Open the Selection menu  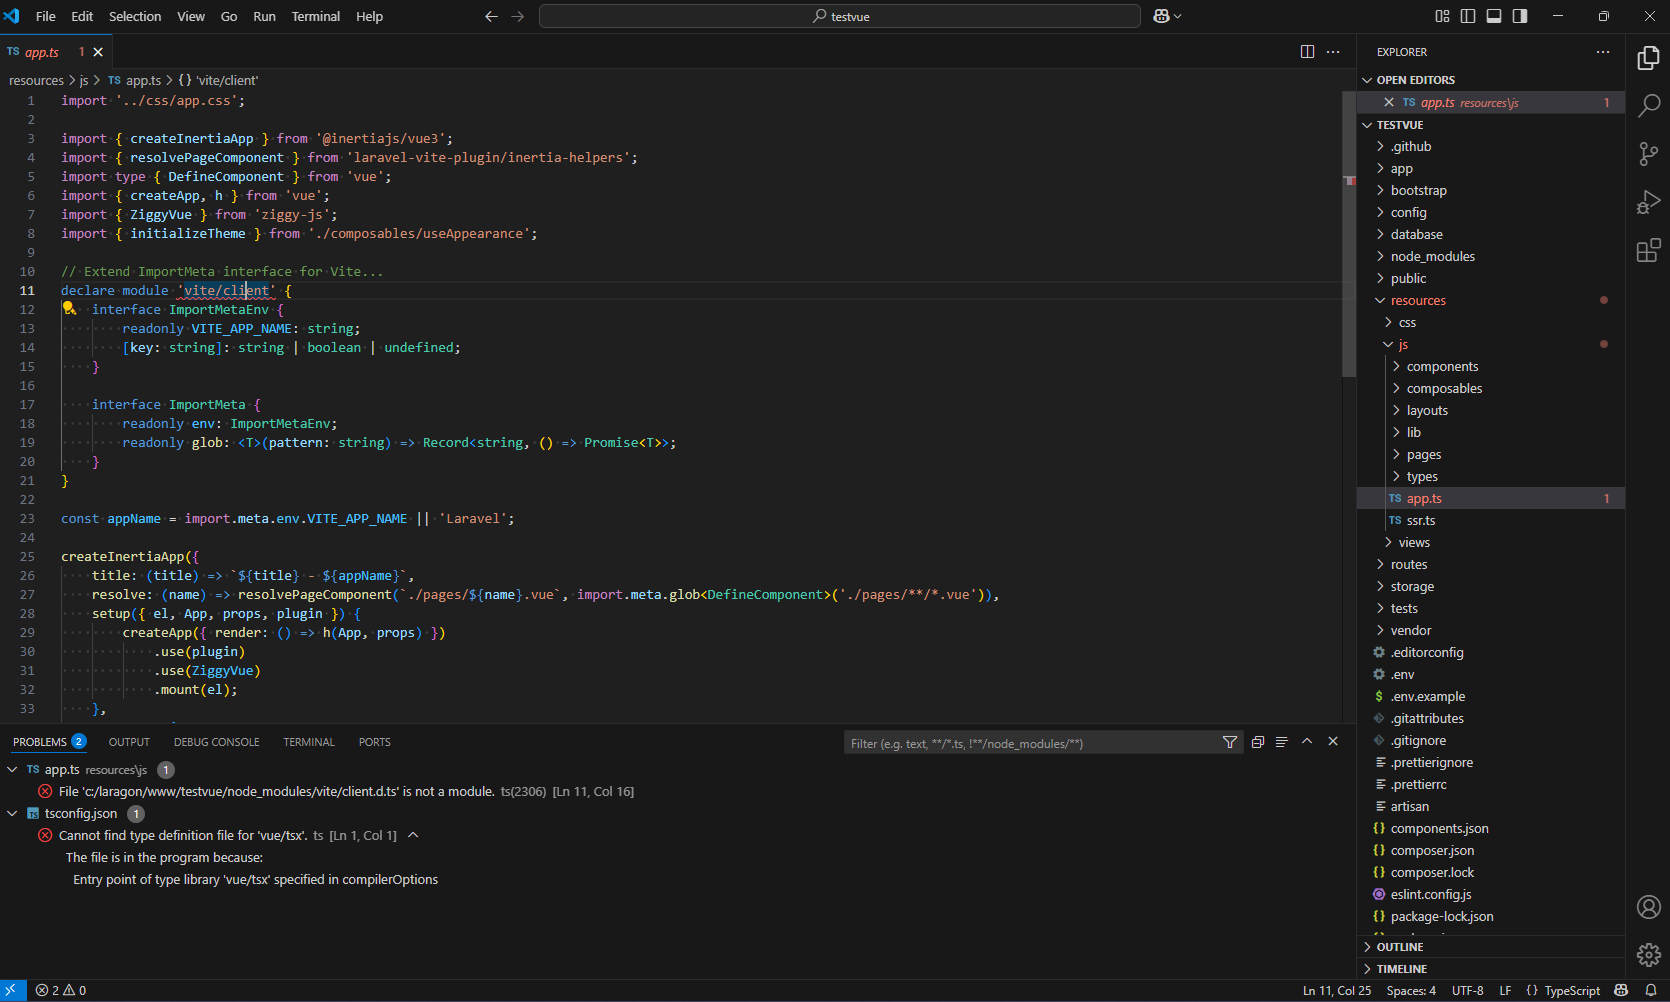click(135, 16)
